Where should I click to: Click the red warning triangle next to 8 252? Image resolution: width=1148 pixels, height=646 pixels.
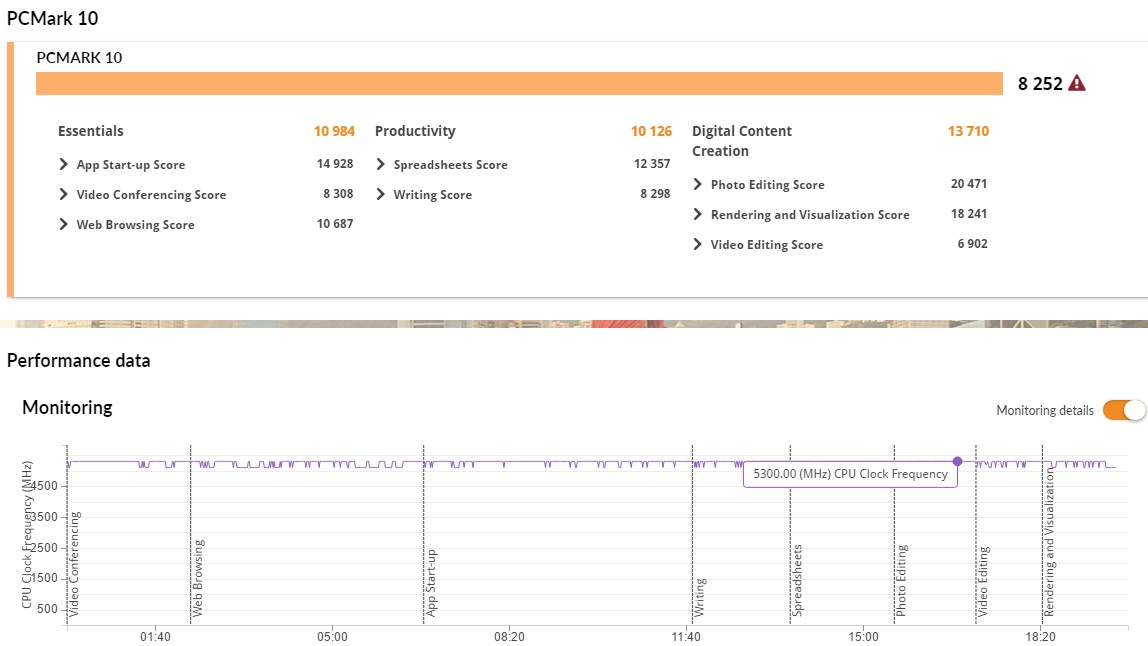(x=1076, y=83)
